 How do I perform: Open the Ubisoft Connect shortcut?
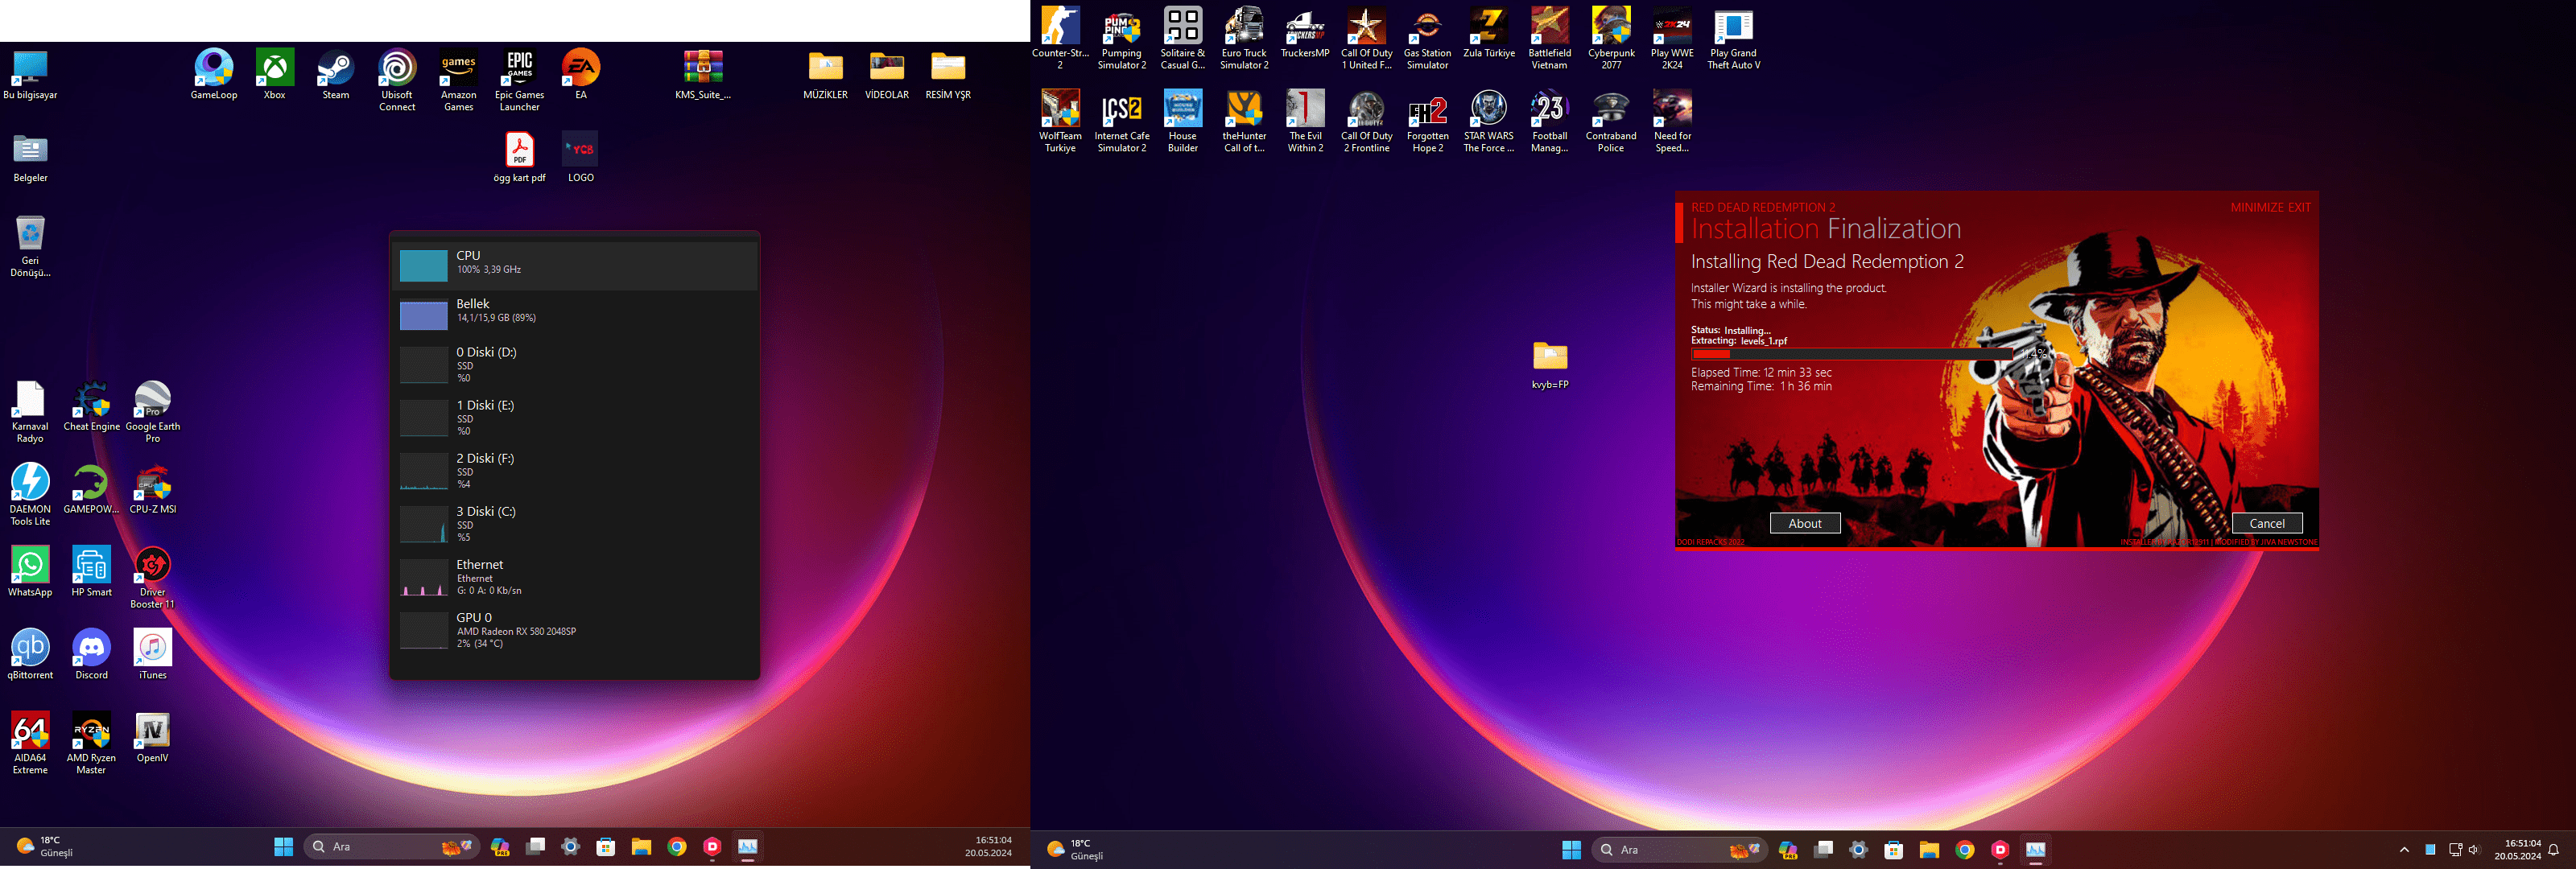397,80
